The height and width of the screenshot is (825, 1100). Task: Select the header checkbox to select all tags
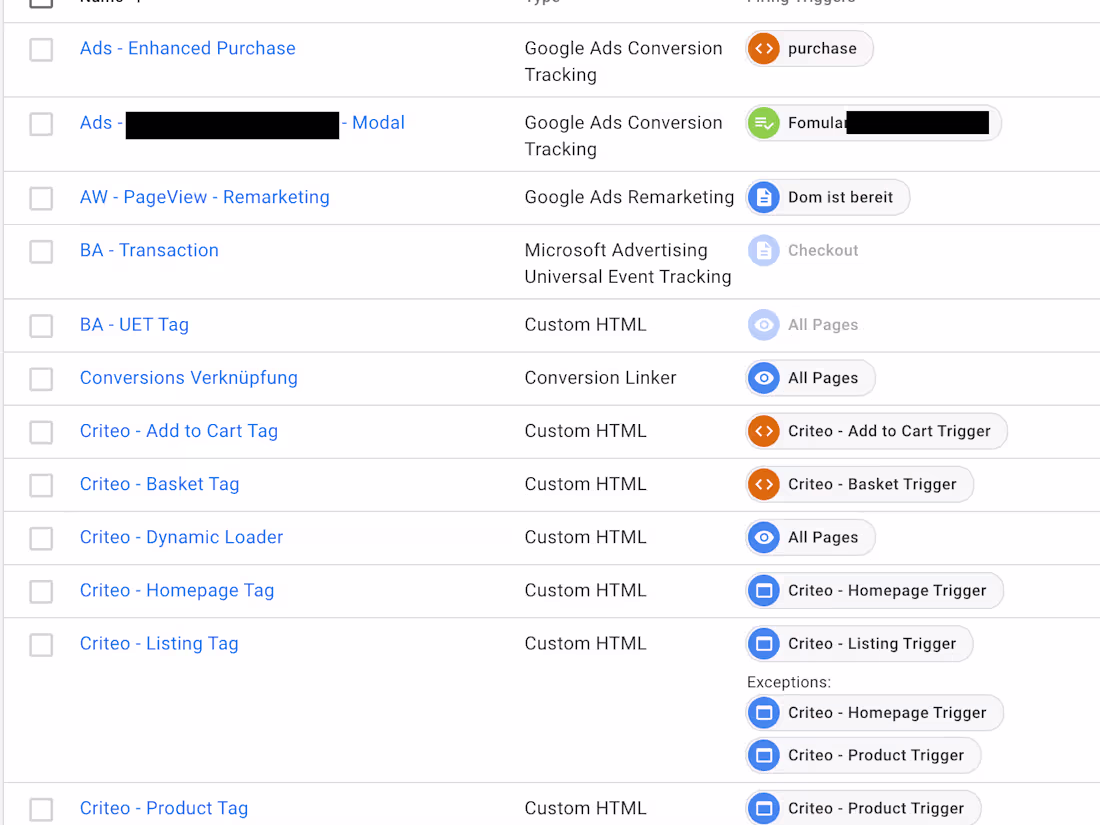click(x=41, y=3)
